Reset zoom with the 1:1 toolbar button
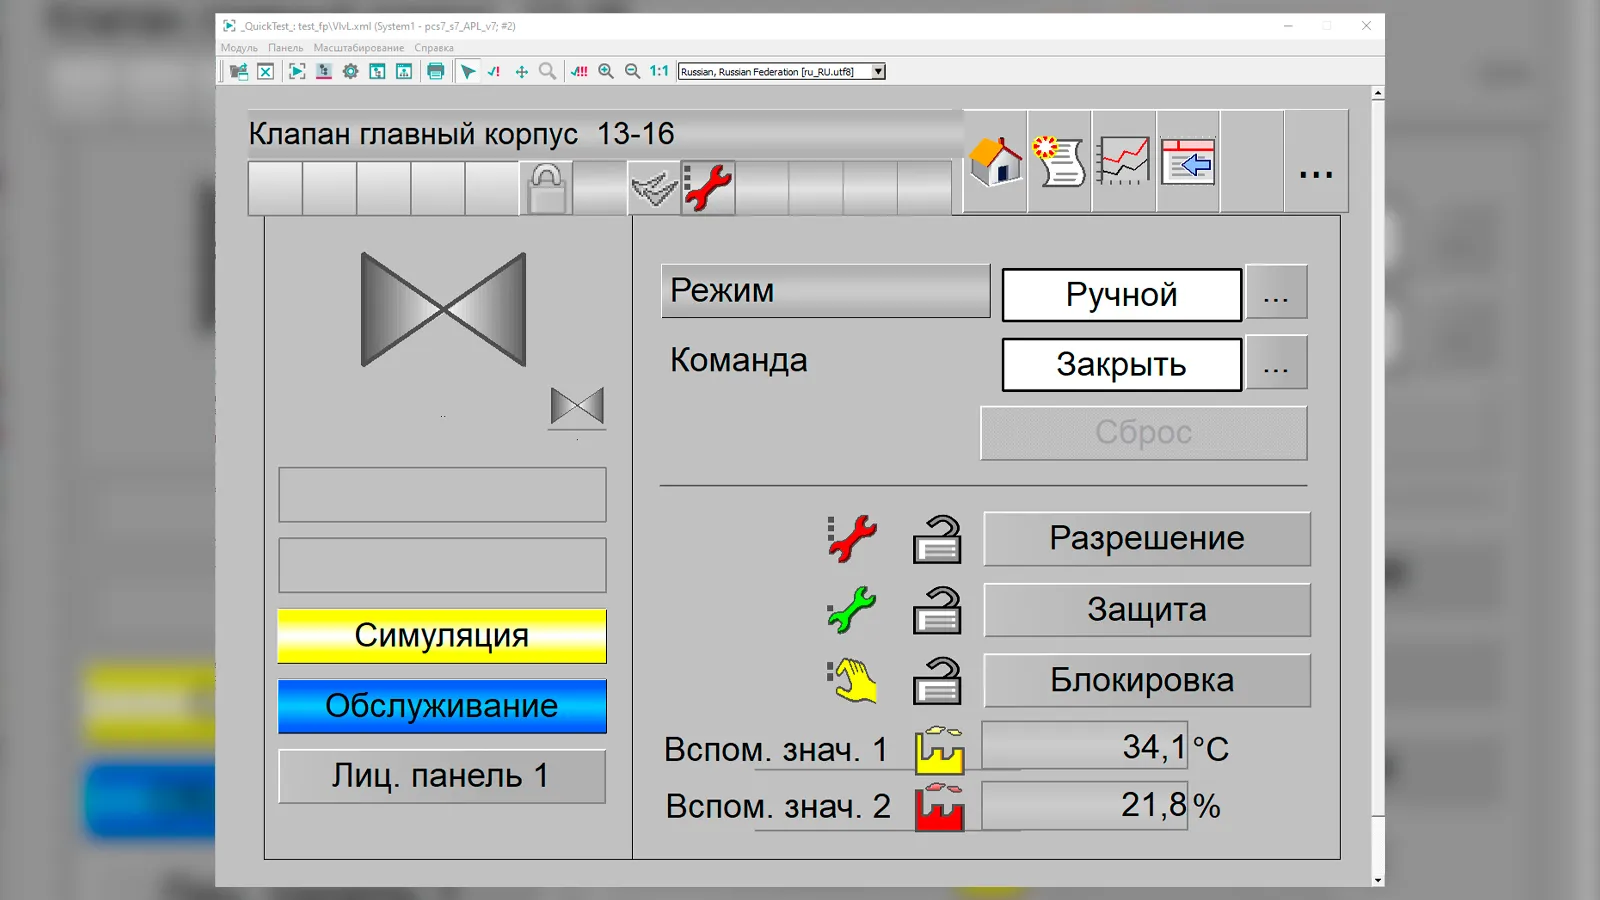This screenshot has width=1600, height=900. 659,71
